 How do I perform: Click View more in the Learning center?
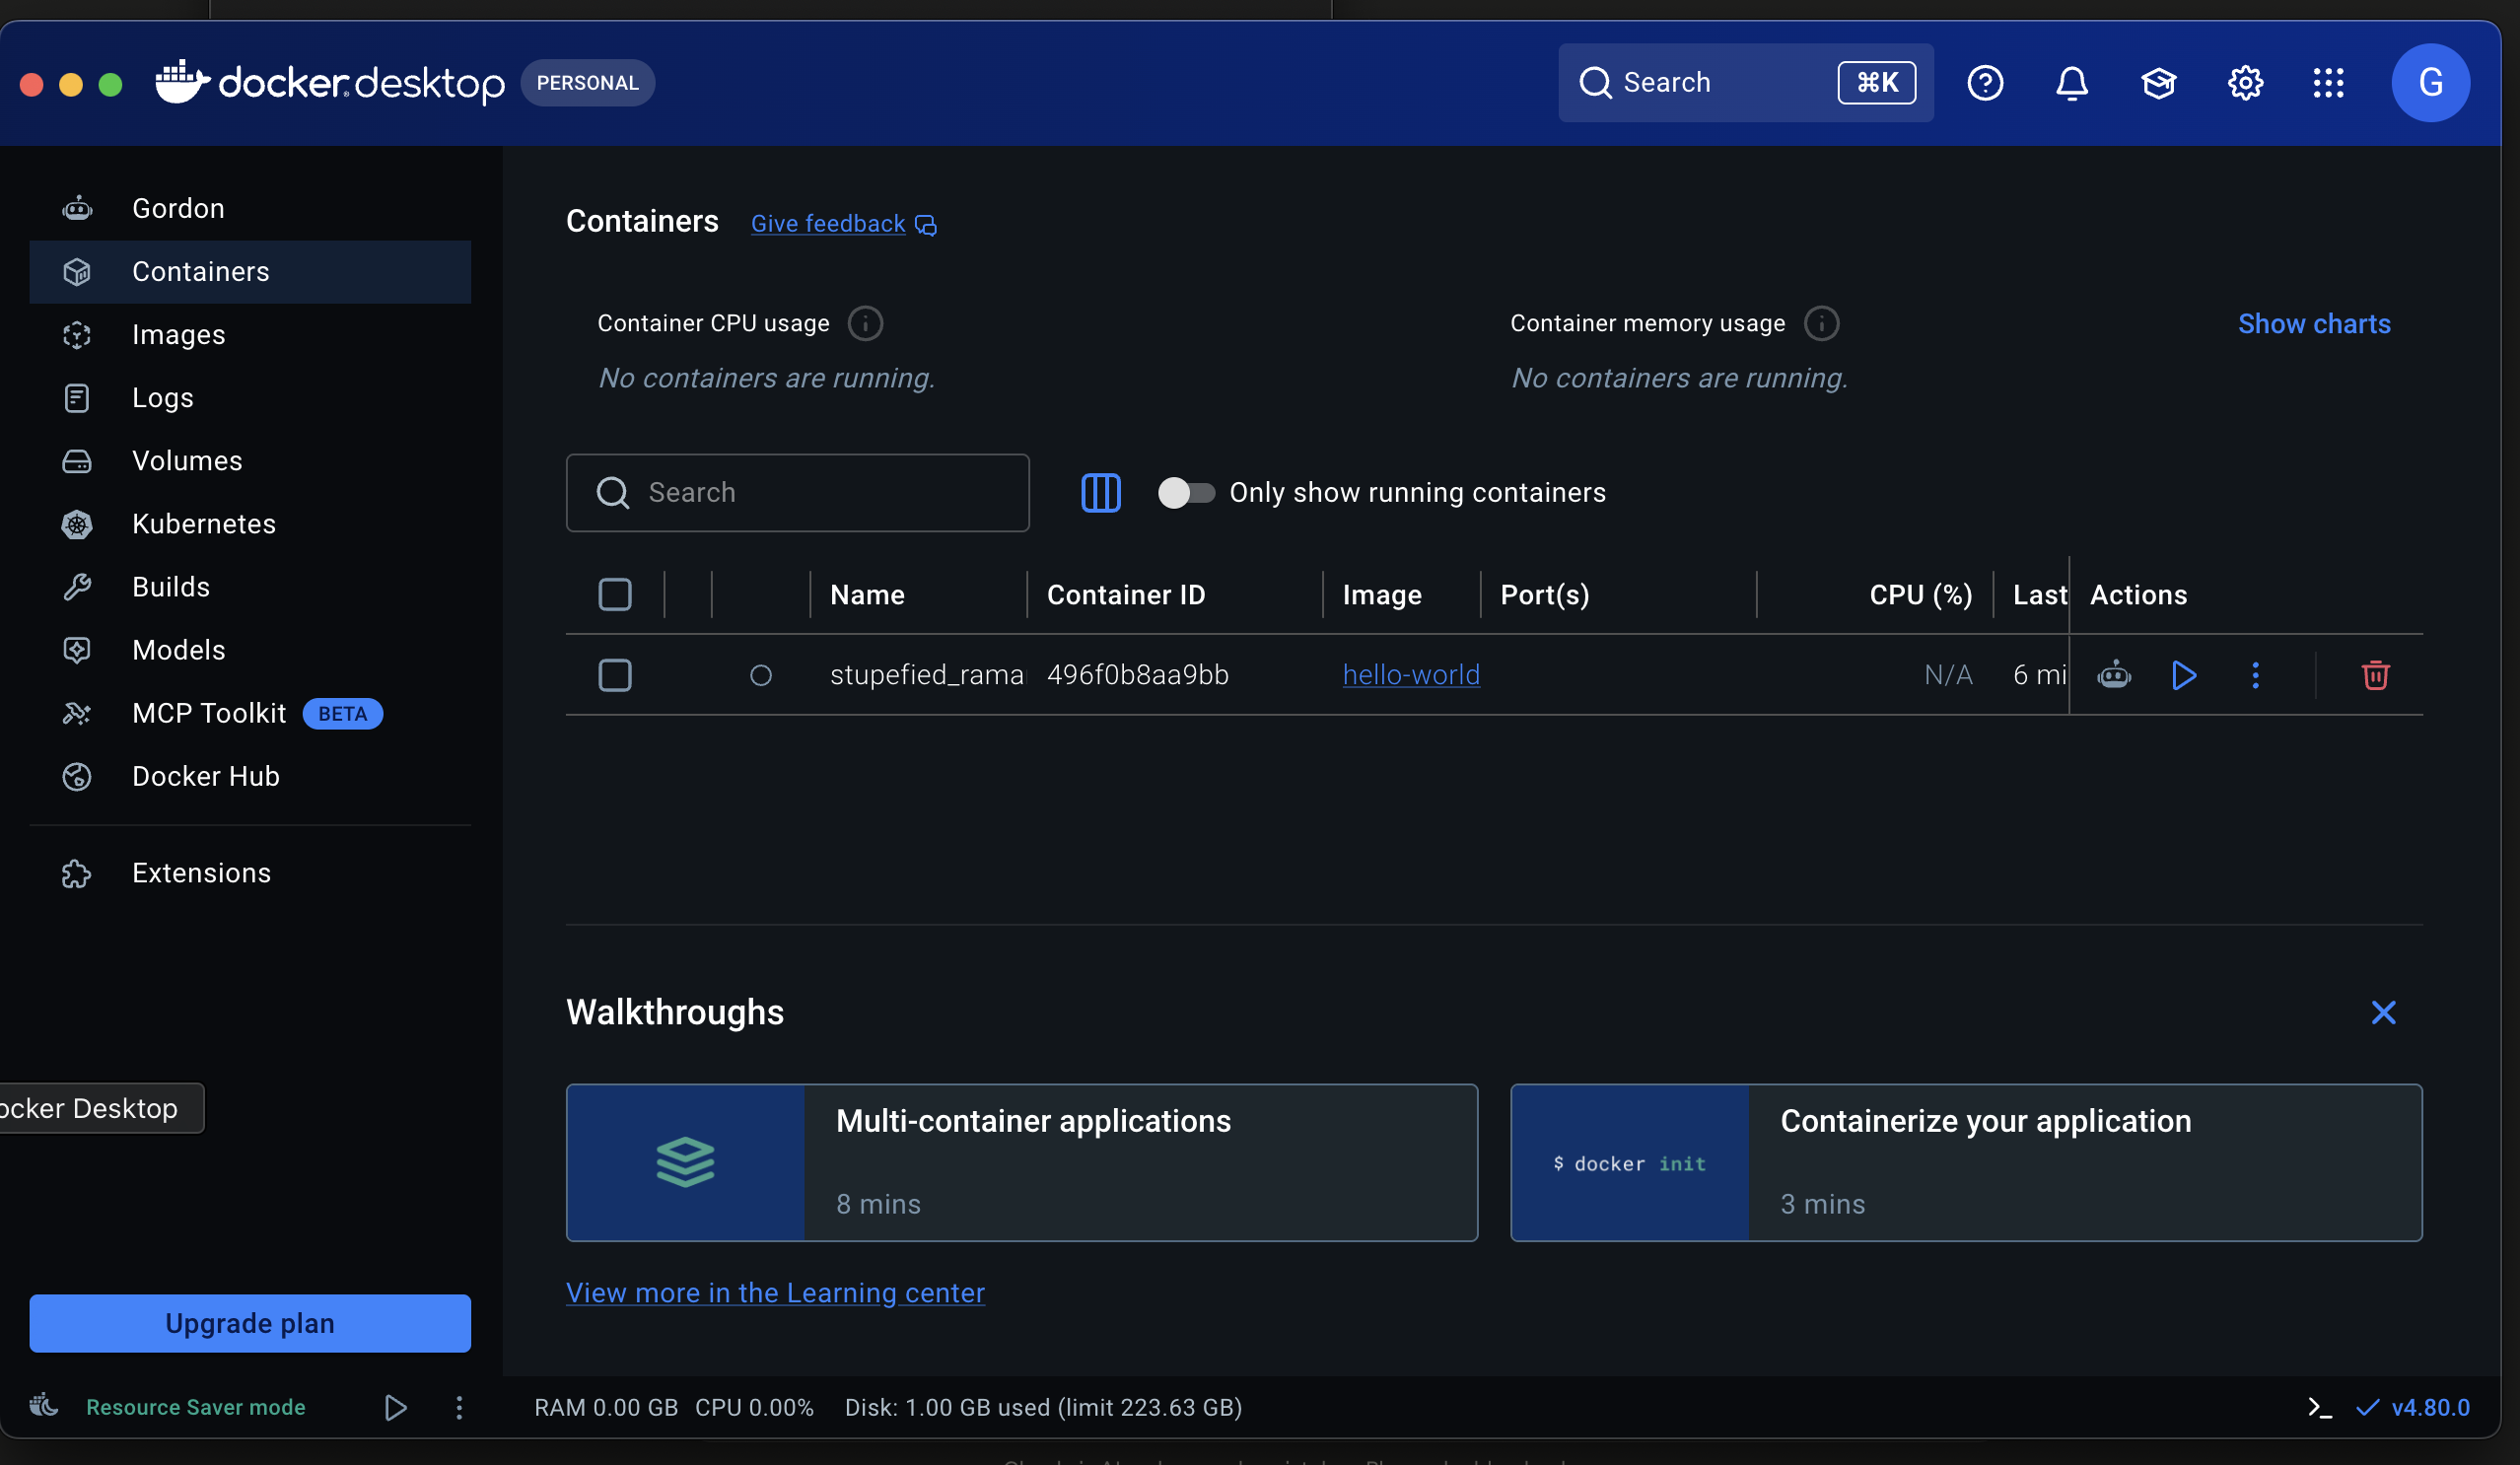(x=775, y=1292)
